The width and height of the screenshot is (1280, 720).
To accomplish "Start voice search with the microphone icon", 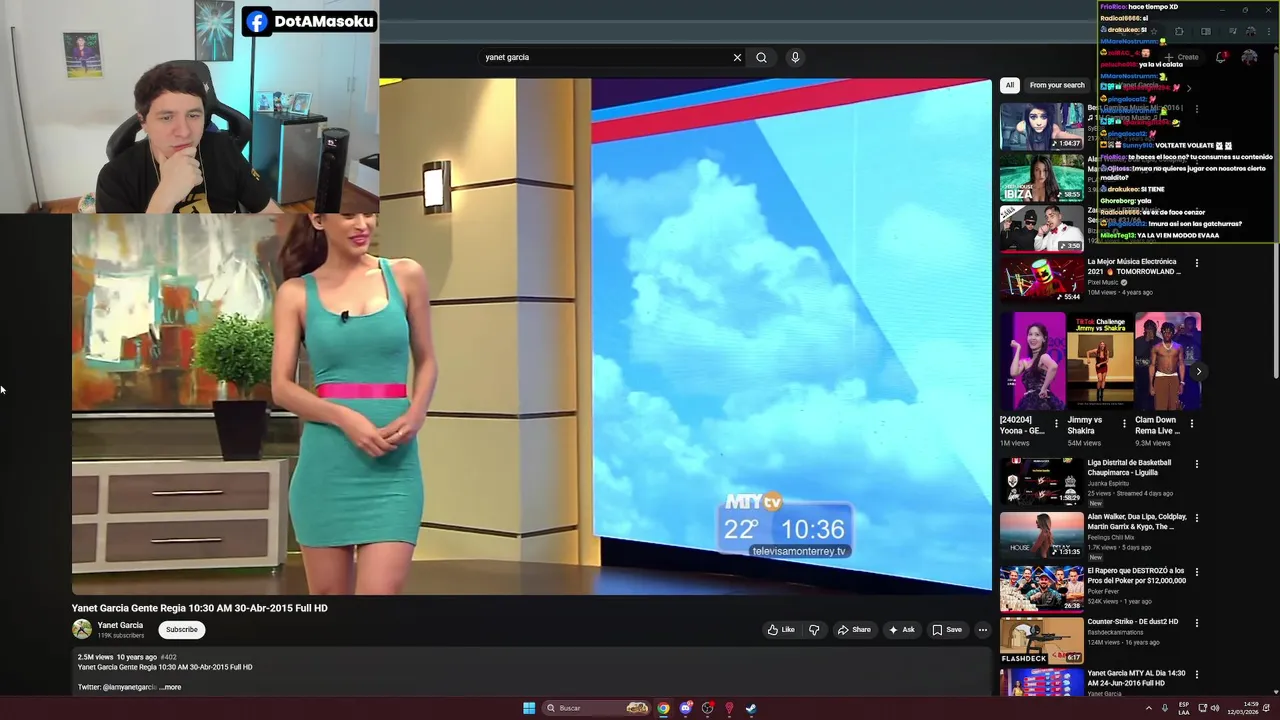I will coord(795,57).
